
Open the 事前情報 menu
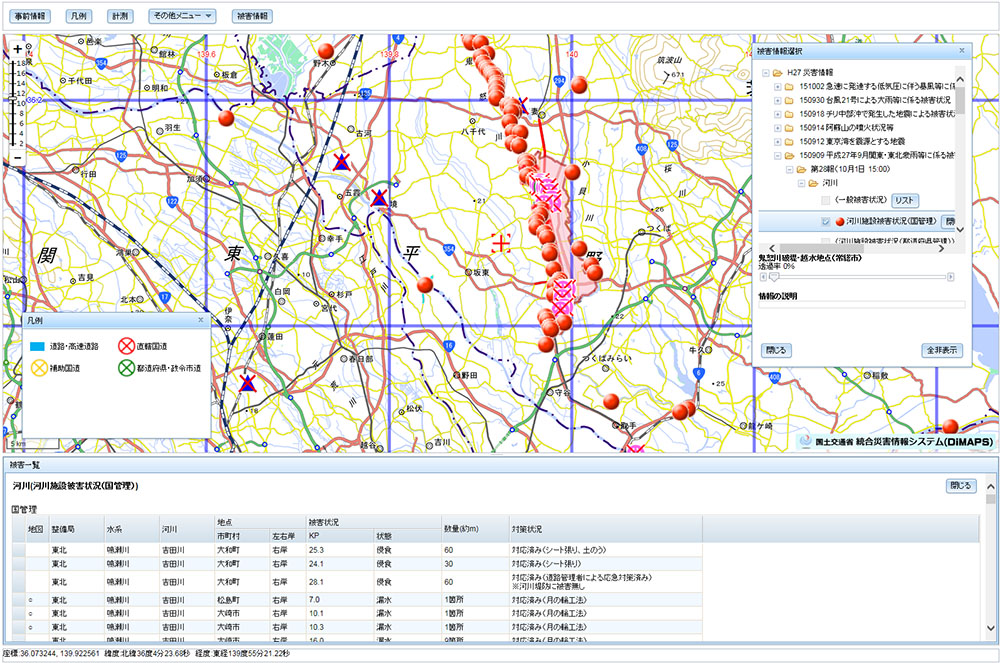coord(29,16)
